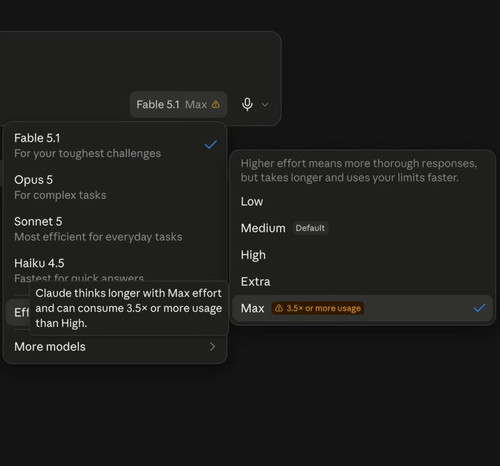Open the chevron dropdown beside the microphone
Image resolution: width=500 pixels, height=466 pixels.
(265, 105)
